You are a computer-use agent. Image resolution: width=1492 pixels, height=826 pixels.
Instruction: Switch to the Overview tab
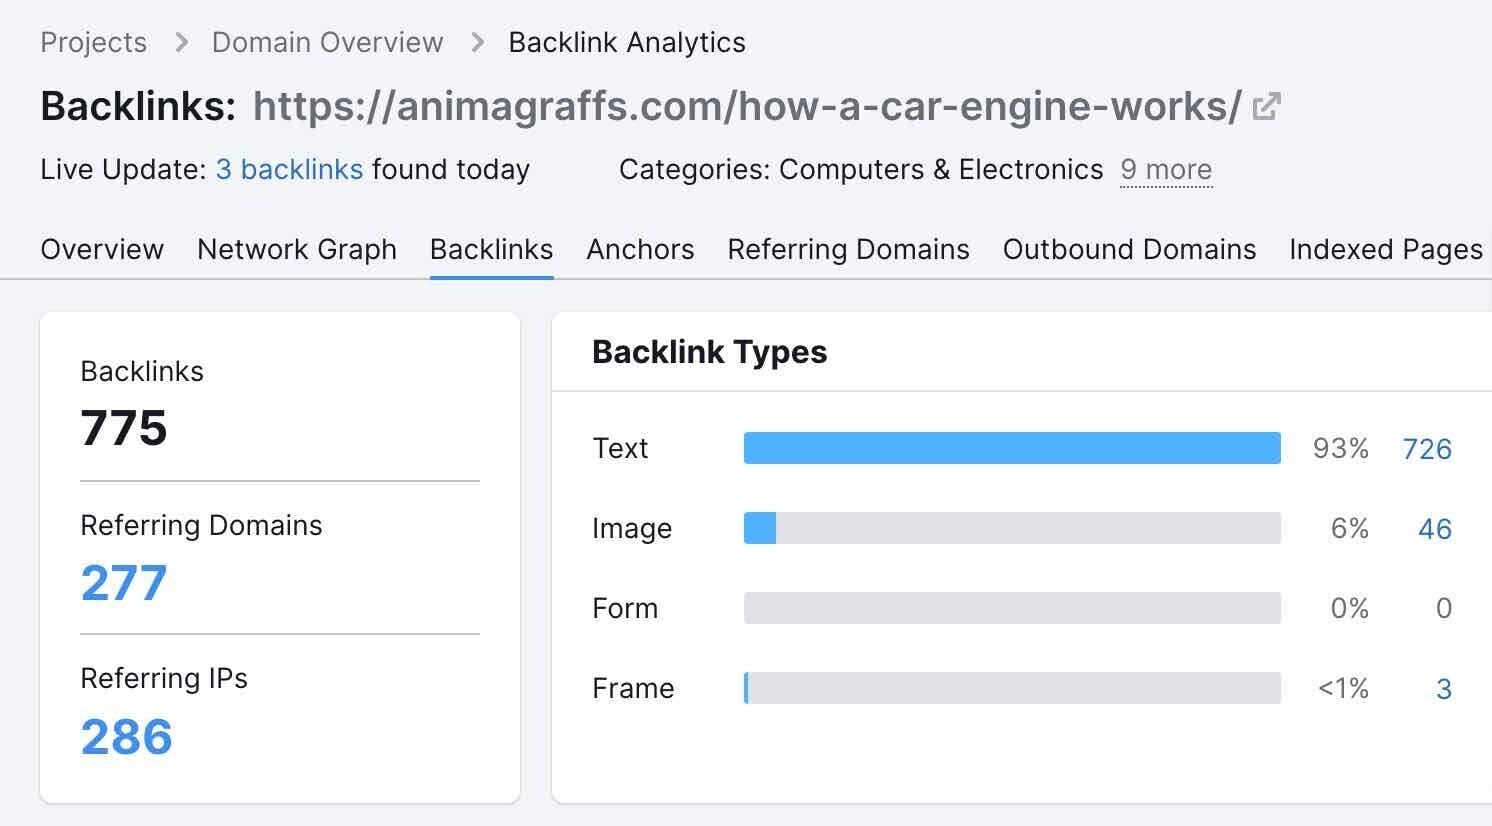(102, 249)
